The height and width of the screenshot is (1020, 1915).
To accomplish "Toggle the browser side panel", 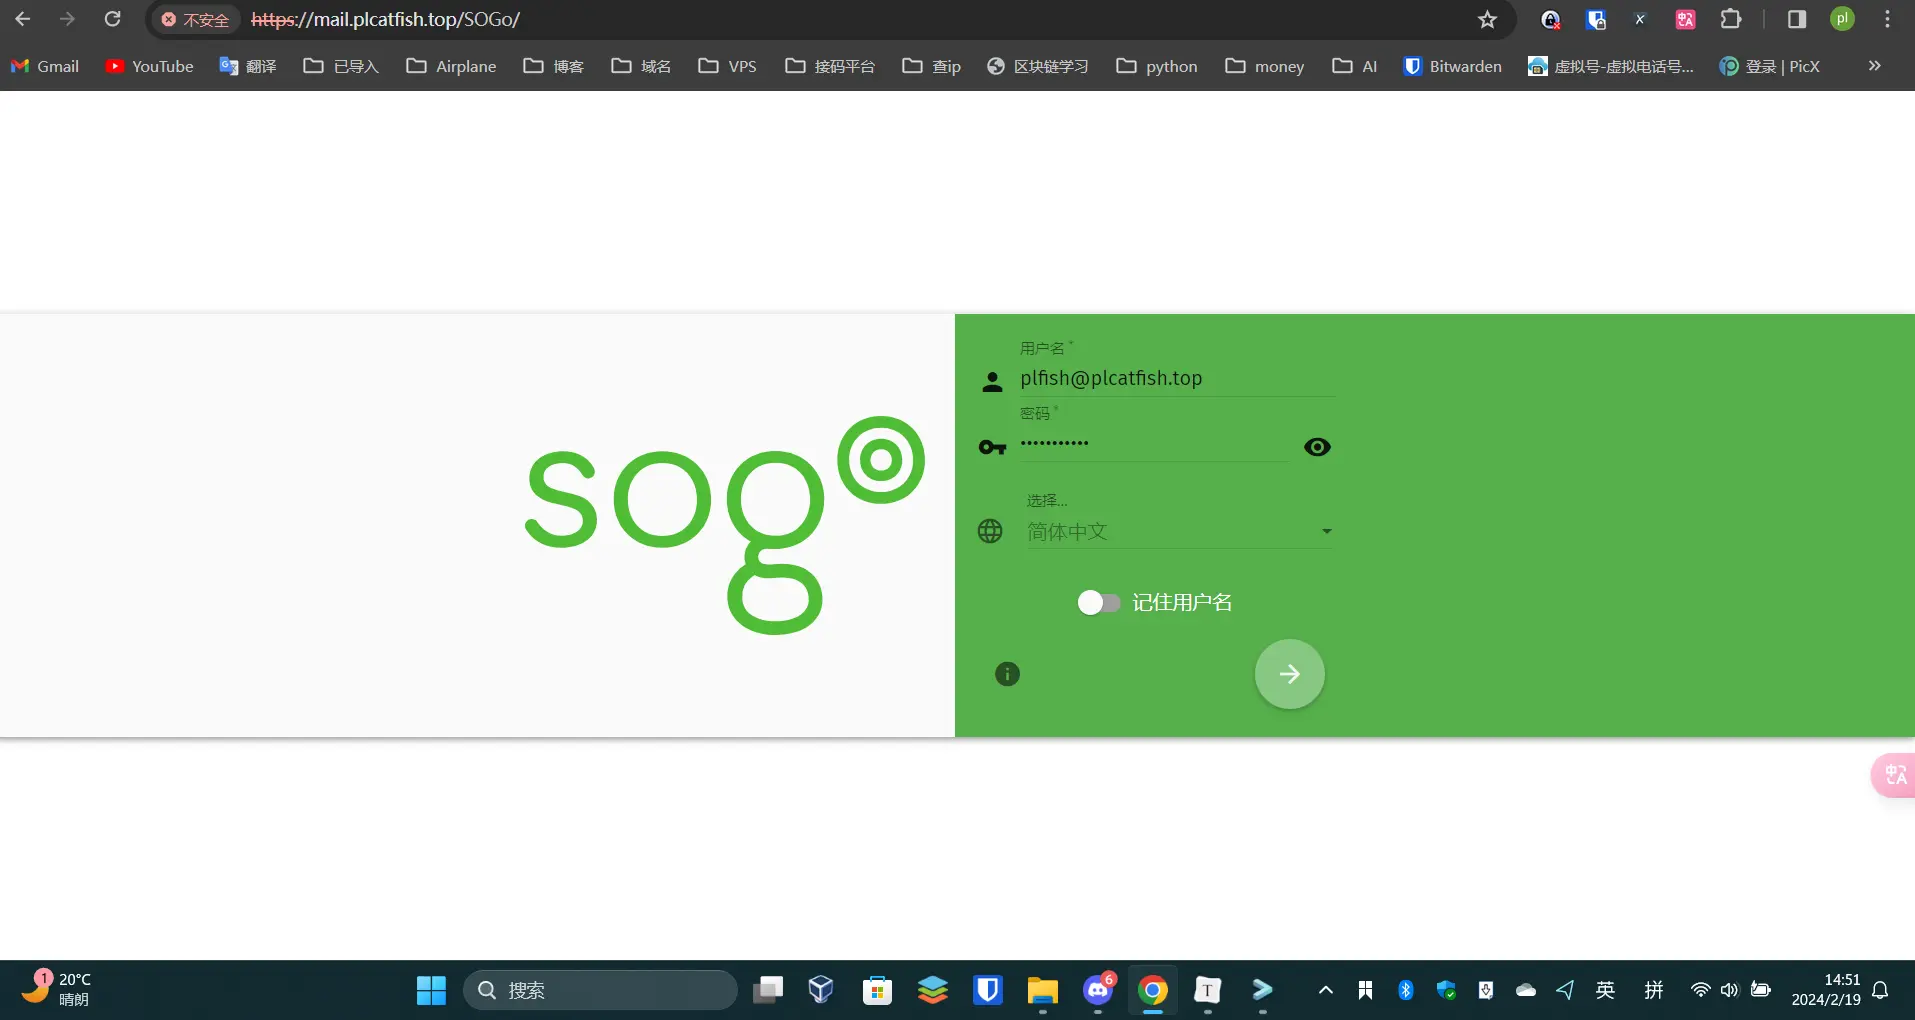I will (x=1797, y=20).
